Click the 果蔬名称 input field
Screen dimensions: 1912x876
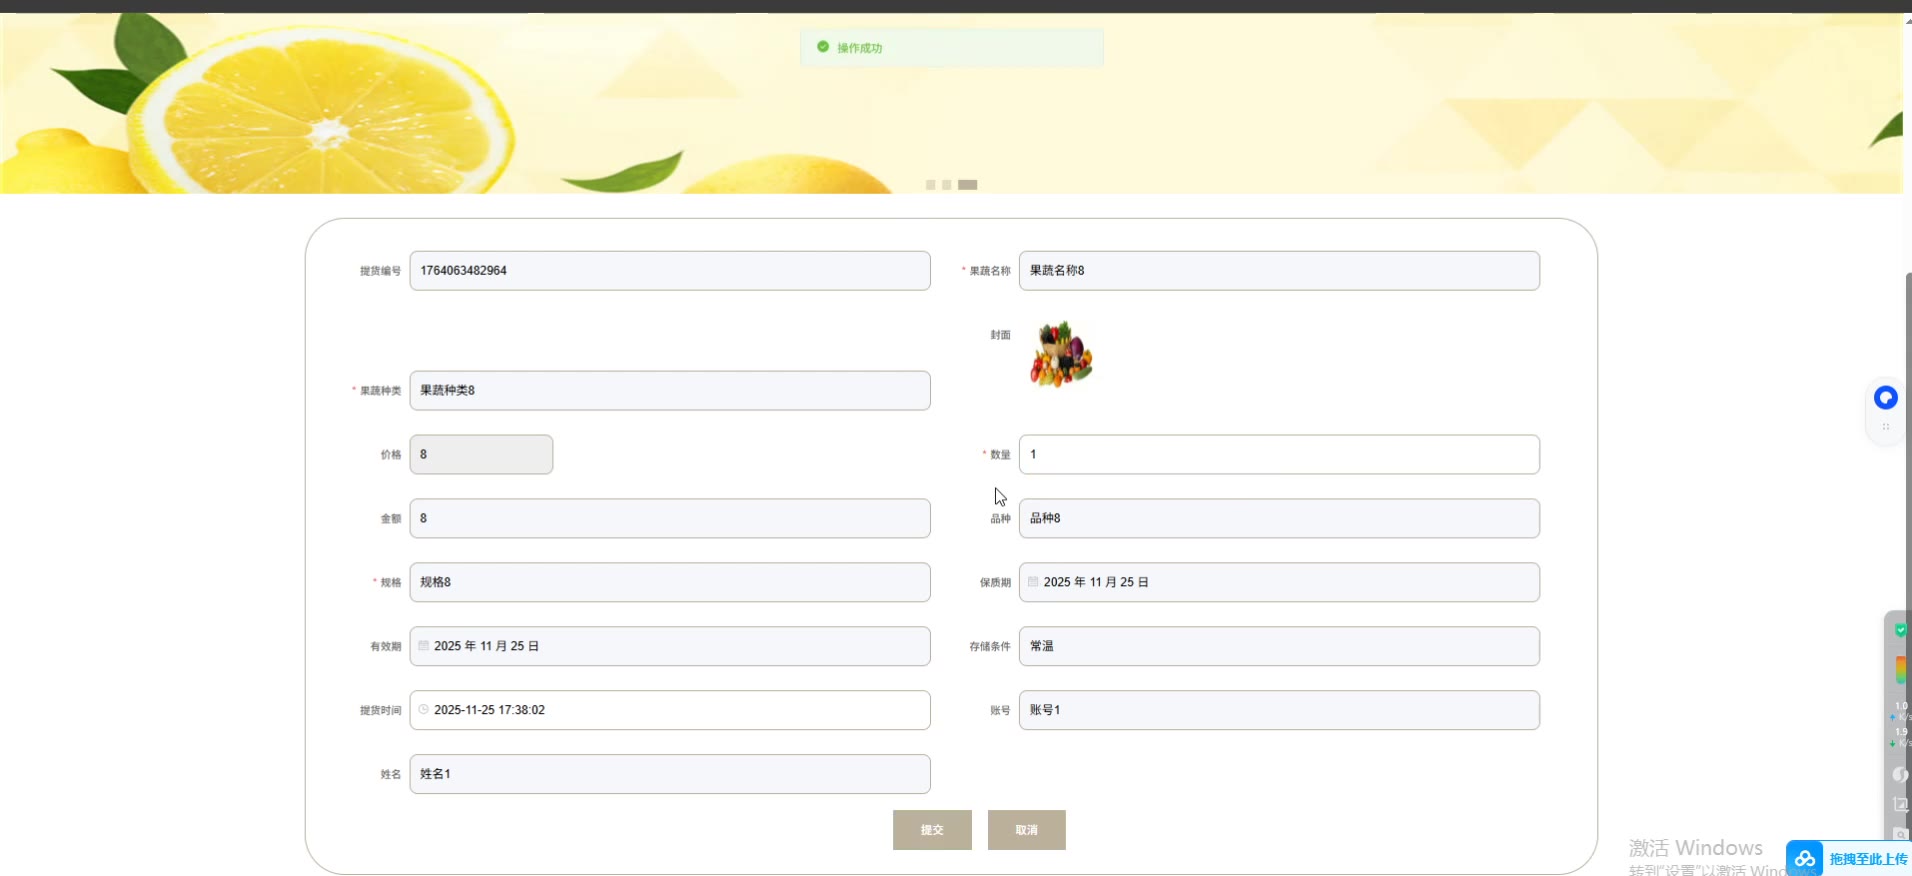point(1279,271)
